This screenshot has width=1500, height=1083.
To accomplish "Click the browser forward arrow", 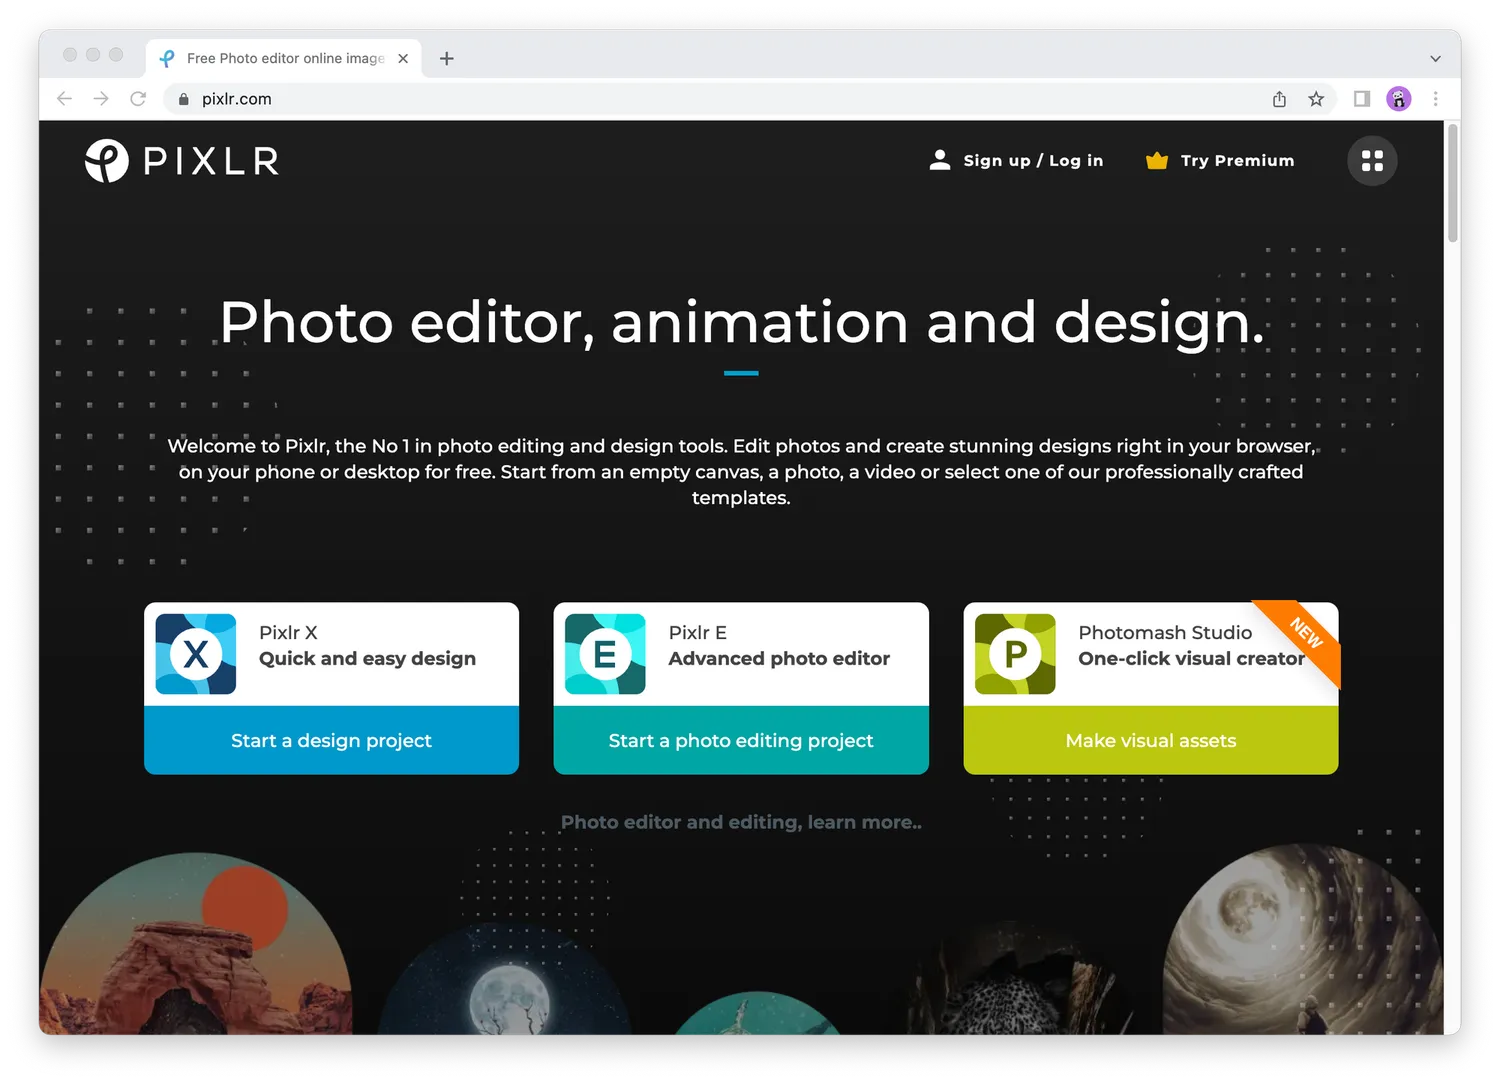I will tap(101, 99).
